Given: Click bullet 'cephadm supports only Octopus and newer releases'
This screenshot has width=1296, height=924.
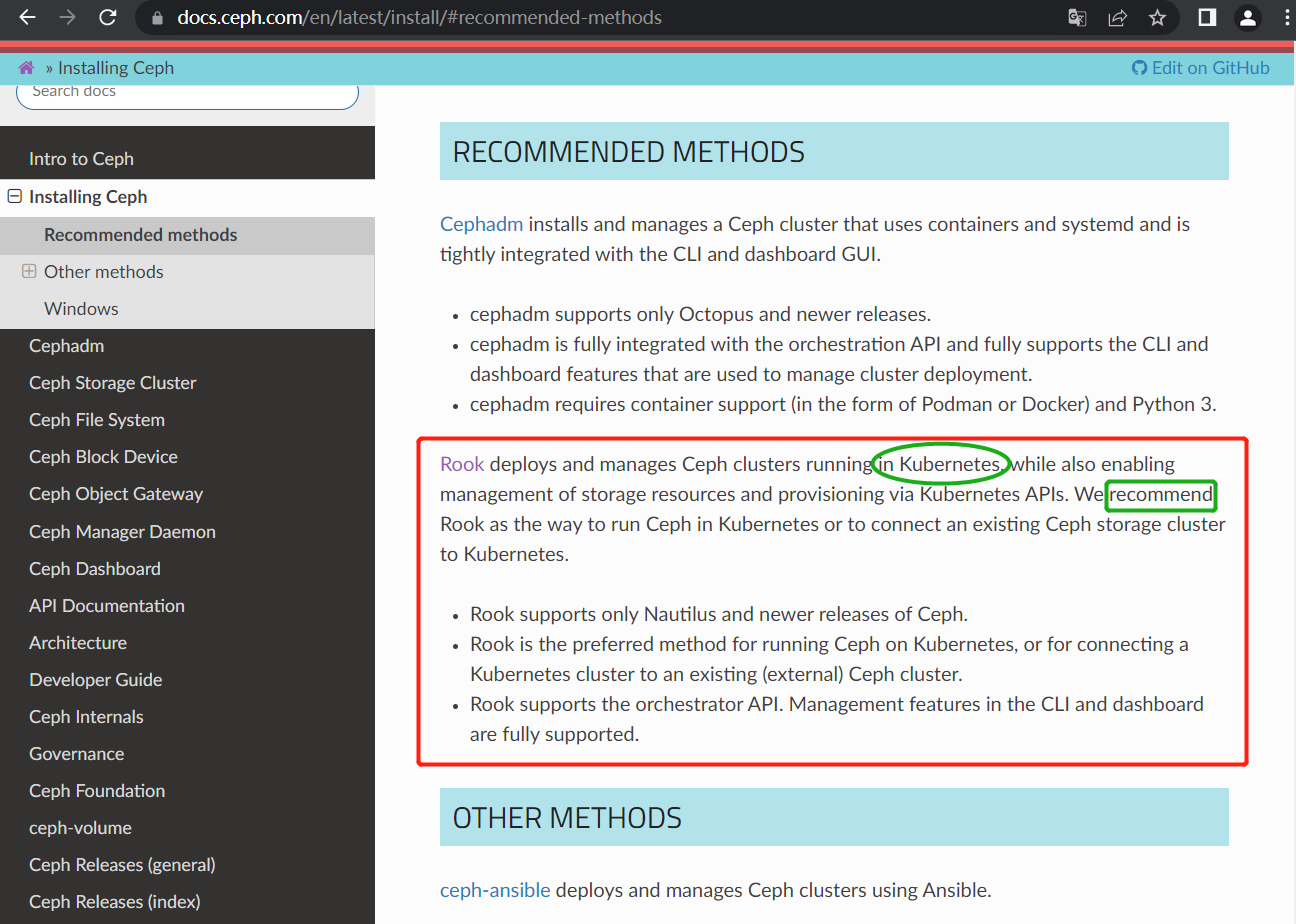Looking at the screenshot, I should [x=700, y=314].
